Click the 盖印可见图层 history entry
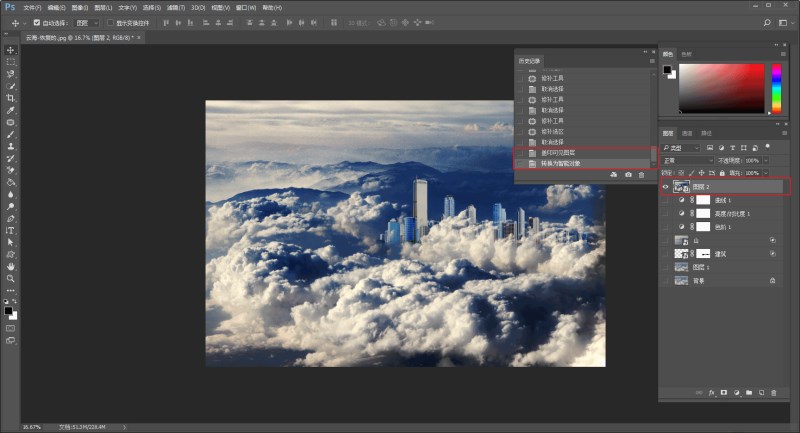This screenshot has height=433, width=800. (x=558, y=153)
